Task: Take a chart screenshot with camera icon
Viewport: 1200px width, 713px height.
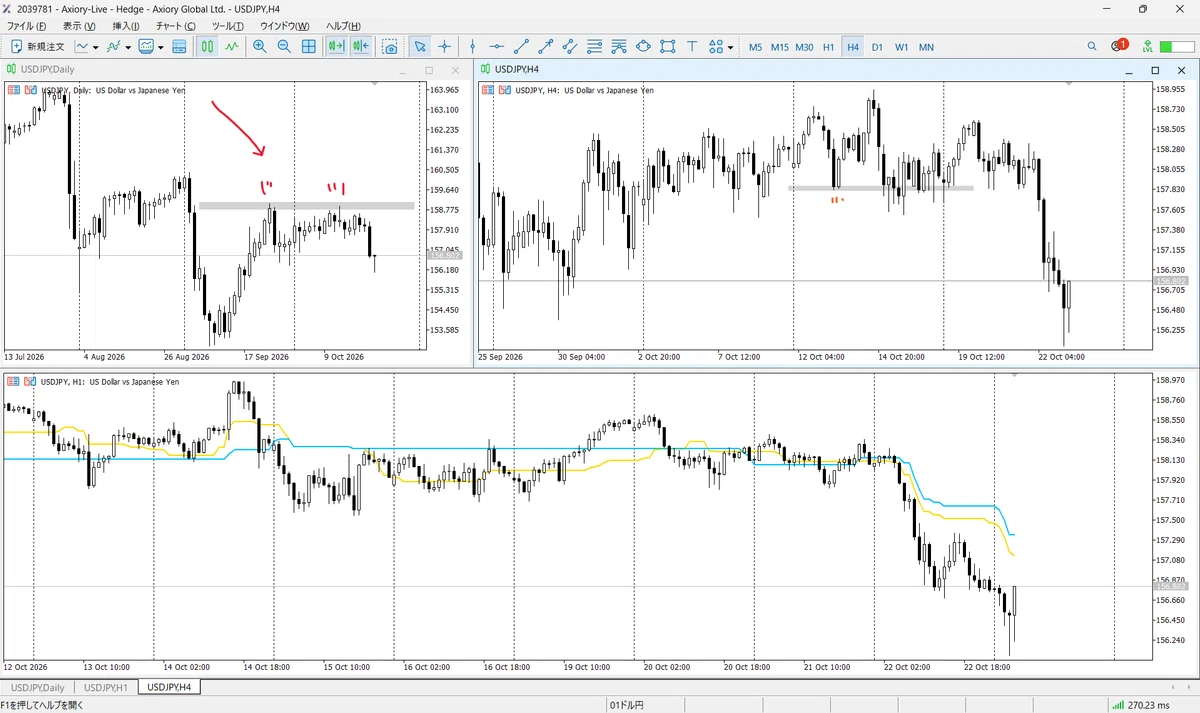Action: coord(390,47)
